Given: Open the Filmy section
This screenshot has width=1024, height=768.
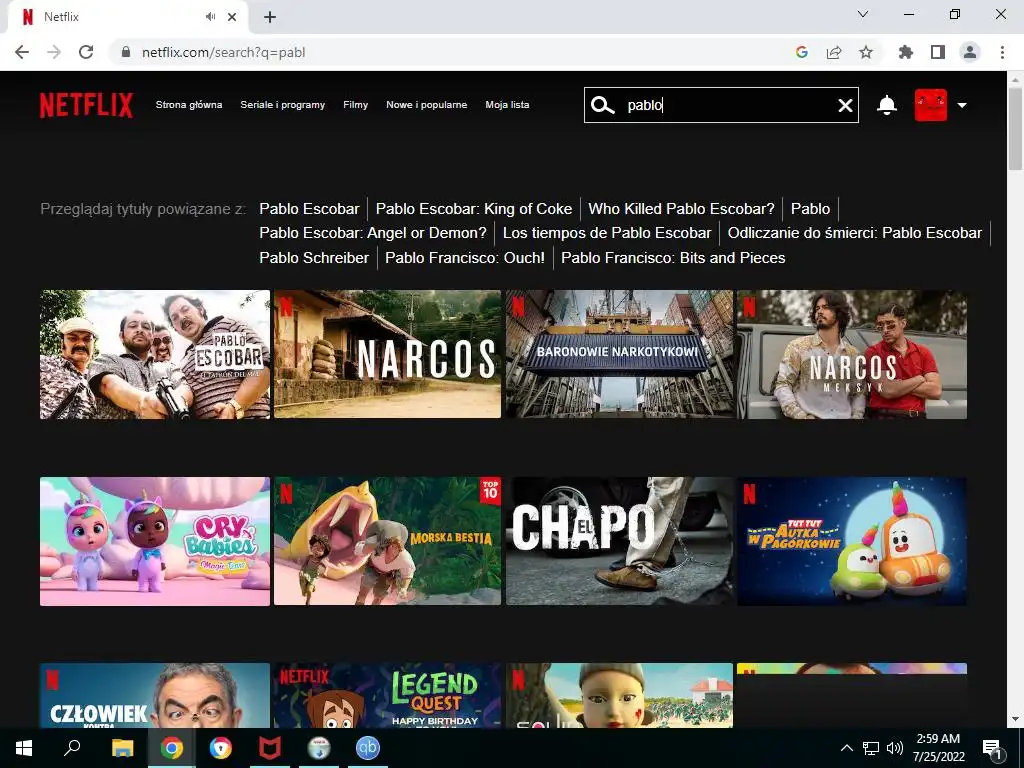Looking at the screenshot, I should [356, 104].
